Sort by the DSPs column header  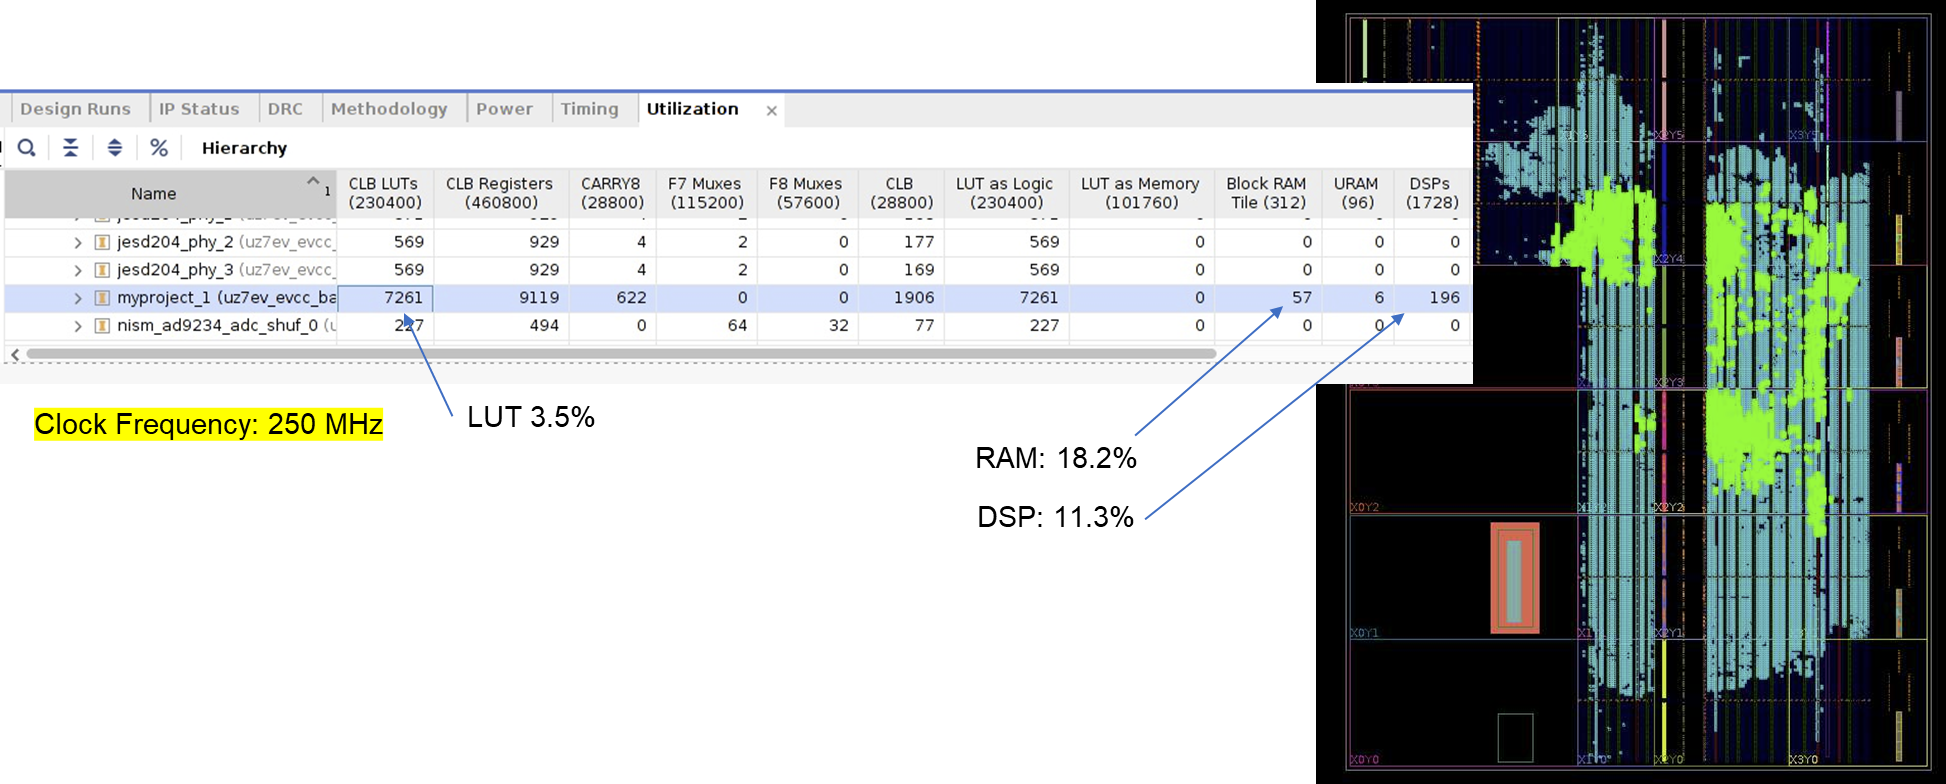point(1431,193)
